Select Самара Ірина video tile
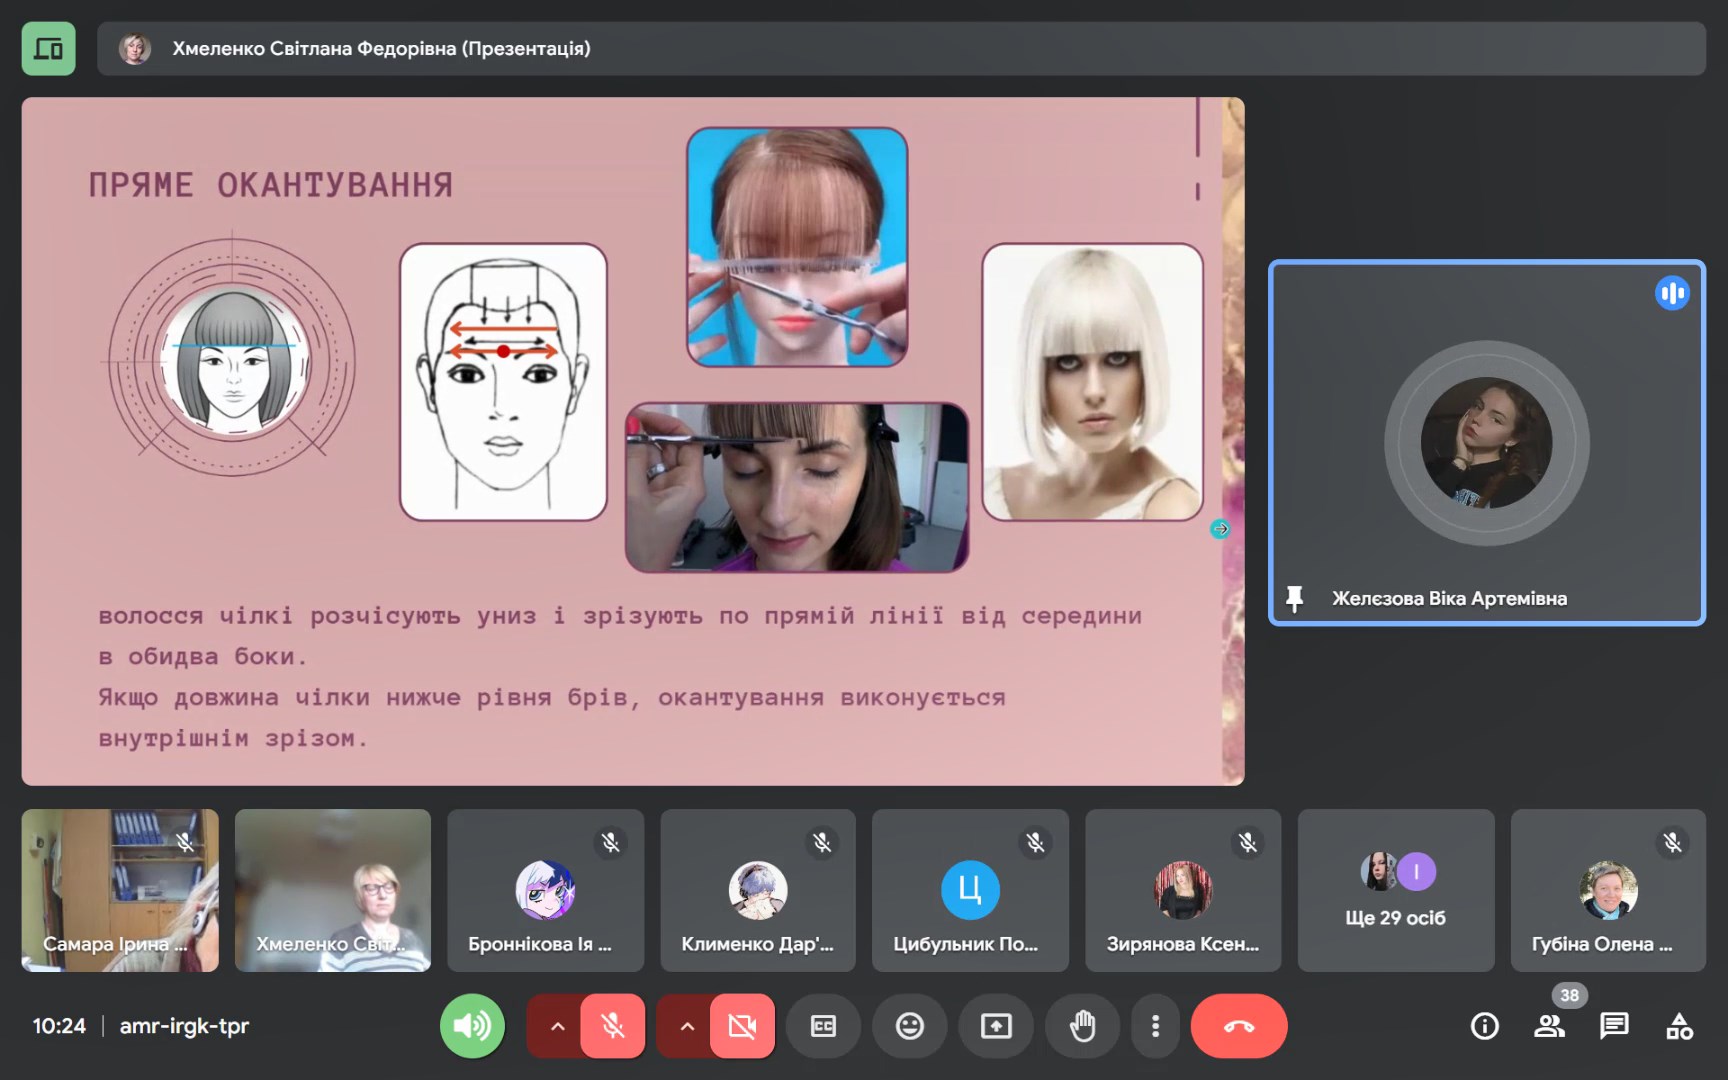The height and width of the screenshot is (1080, 1728). [120, 890]
